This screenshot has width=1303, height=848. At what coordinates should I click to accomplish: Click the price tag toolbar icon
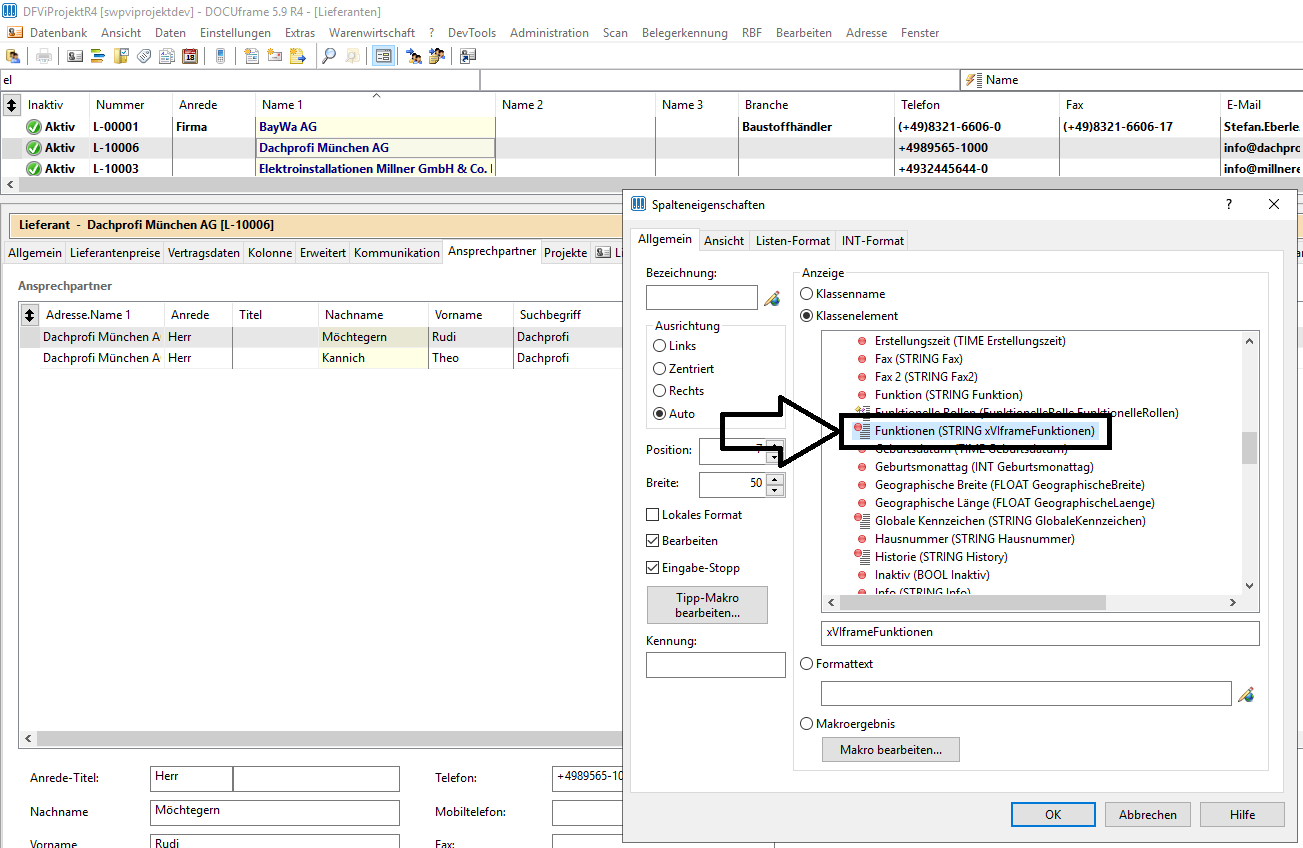[x=144, y=56]
